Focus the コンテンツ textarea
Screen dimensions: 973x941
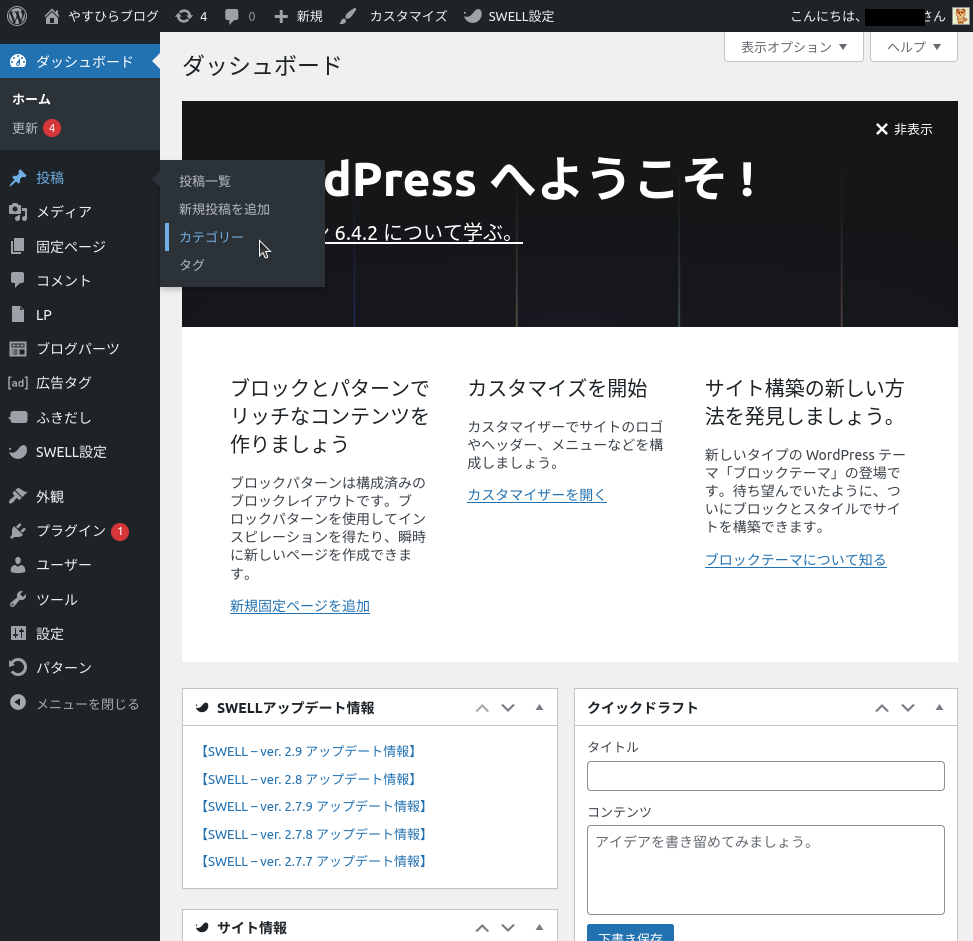pyautogui.click(x=766, y=870)
